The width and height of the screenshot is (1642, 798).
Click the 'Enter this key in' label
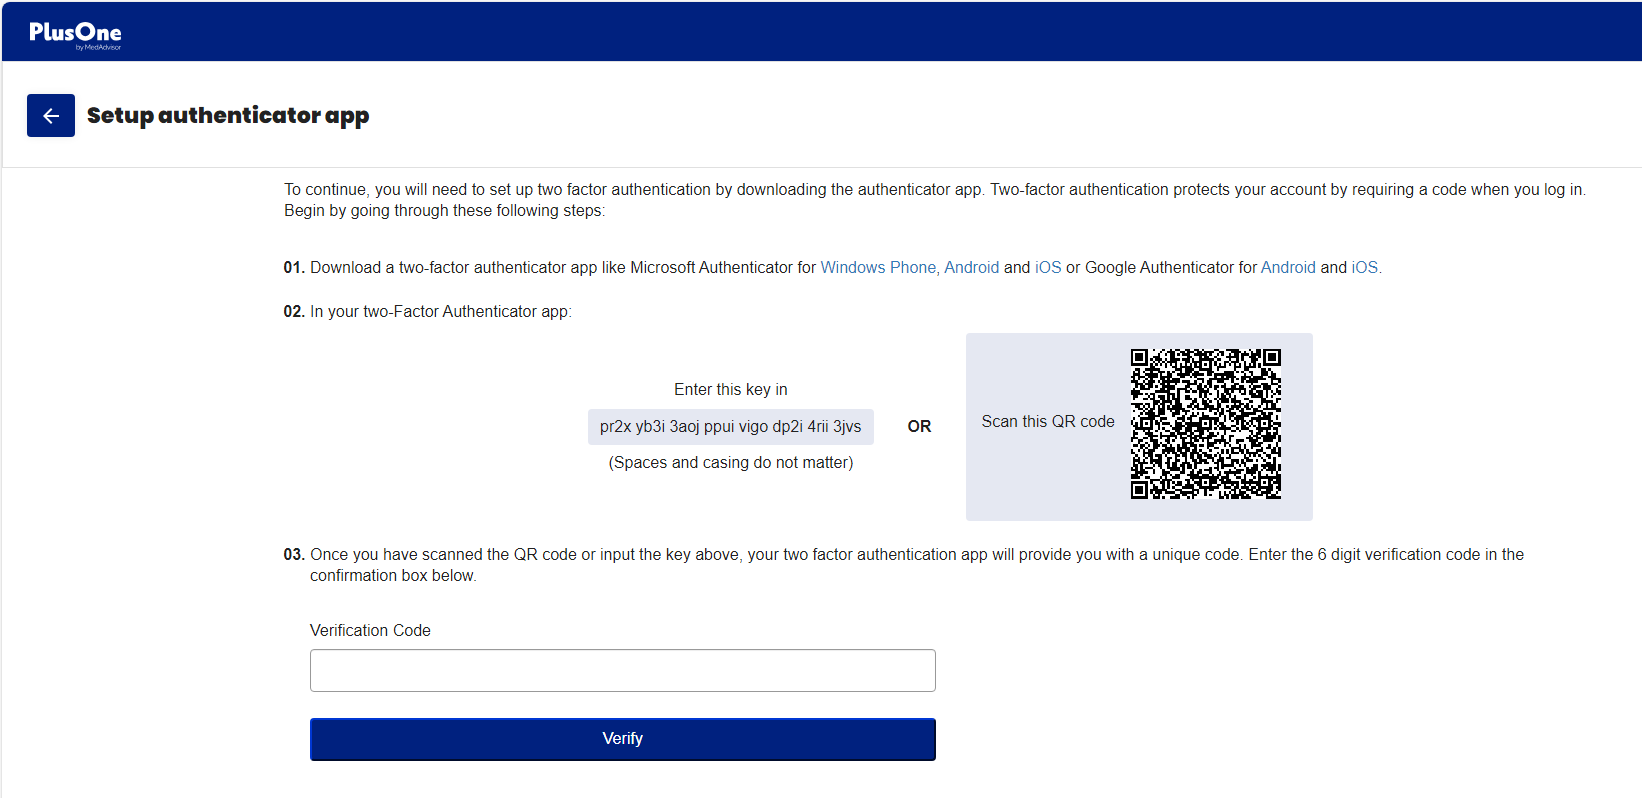pyautogui.click(x=731, y=389)
